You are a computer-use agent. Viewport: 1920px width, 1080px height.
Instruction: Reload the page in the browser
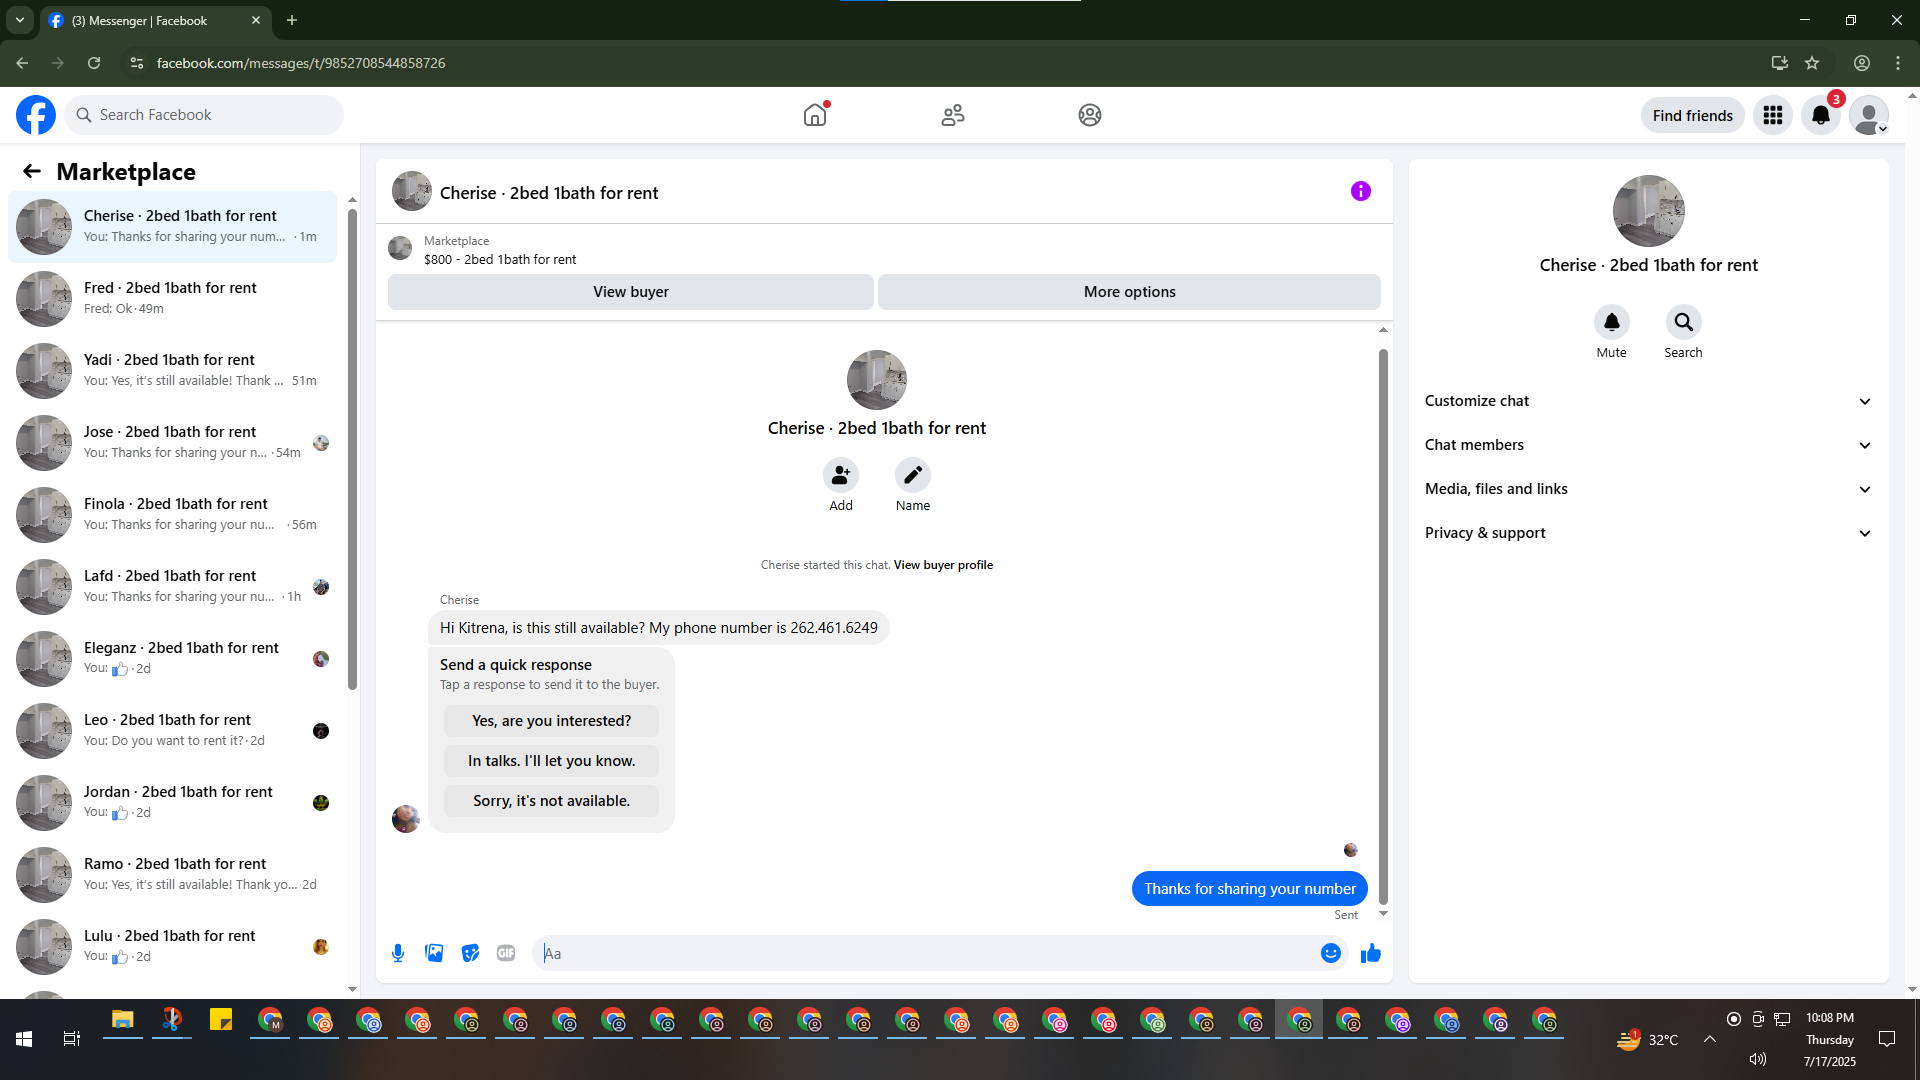pyautogui.click(x=94, y=63)
